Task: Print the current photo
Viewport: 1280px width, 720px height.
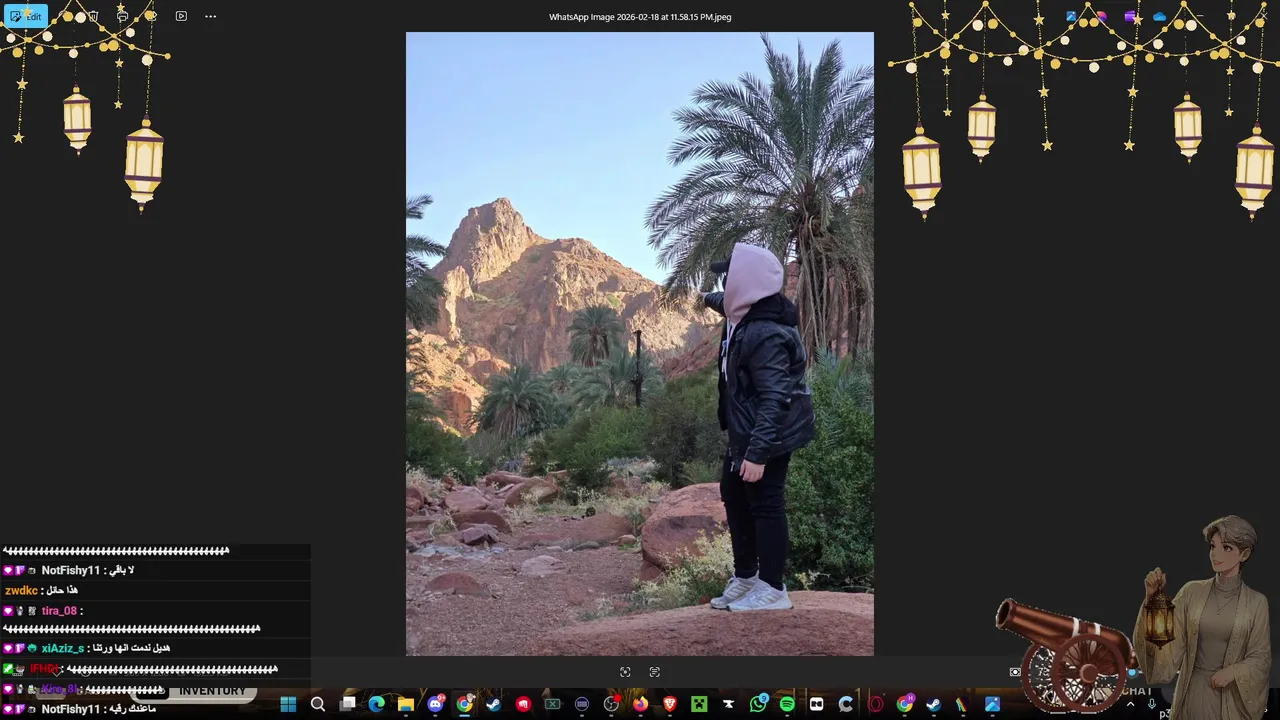Action: (x=122, y=16)
